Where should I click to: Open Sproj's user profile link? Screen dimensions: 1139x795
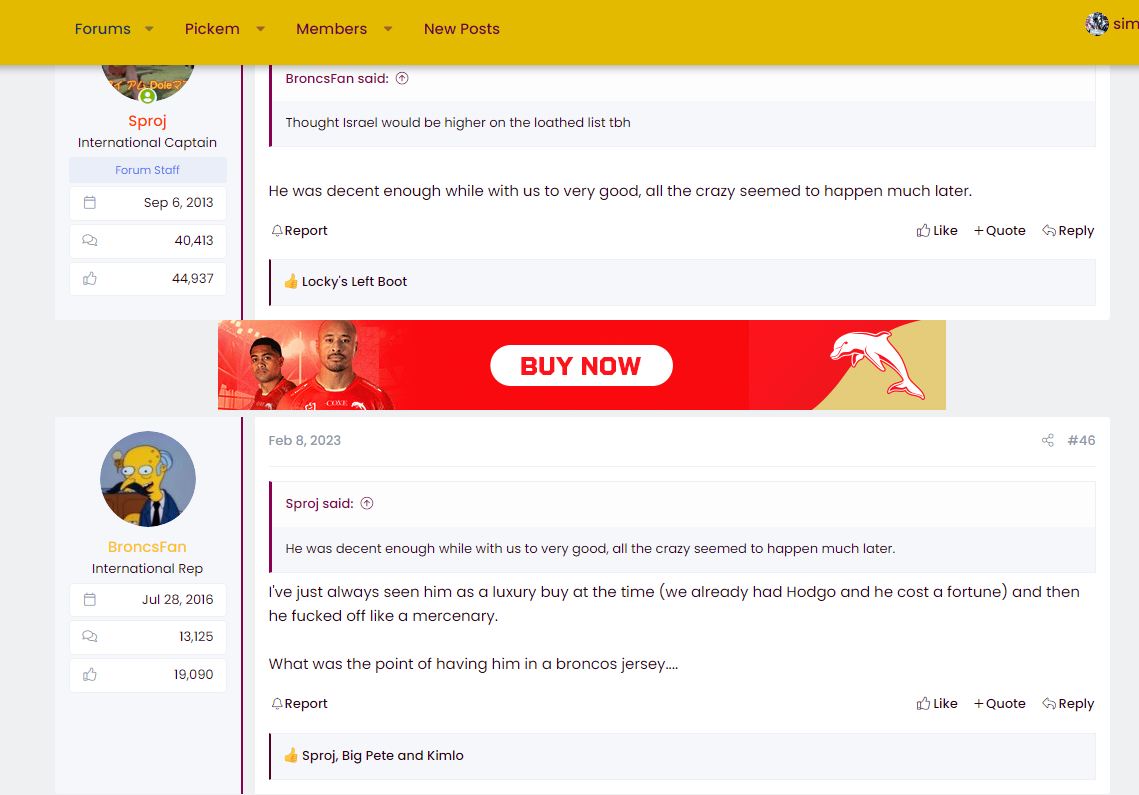pyautogui.click(x=147, y=121)
